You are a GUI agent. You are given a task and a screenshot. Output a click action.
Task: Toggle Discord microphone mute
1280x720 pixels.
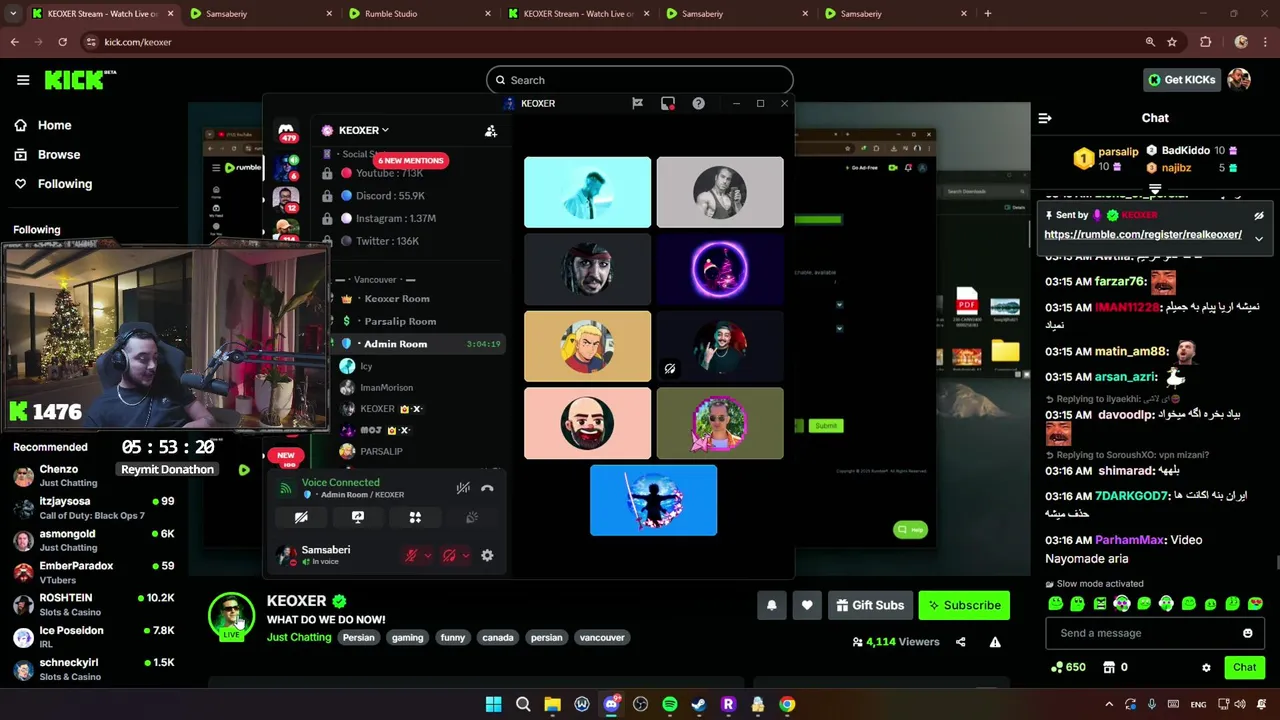pyautogui.click(x=410, y=555)
